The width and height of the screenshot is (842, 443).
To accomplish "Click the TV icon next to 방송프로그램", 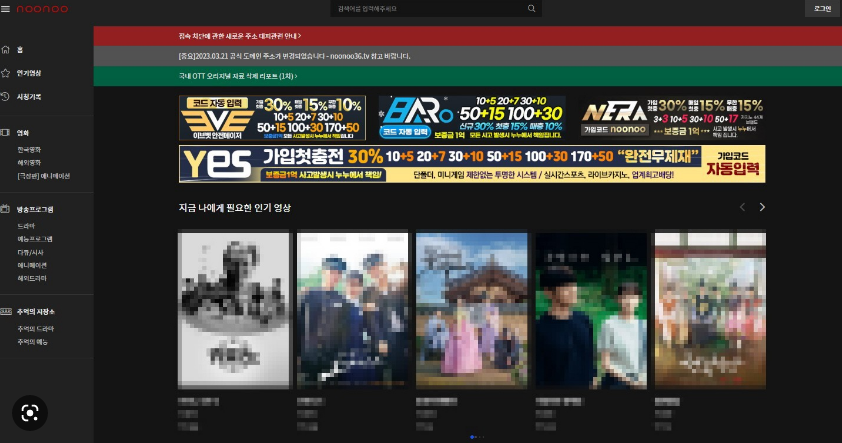I will (5, 209).
